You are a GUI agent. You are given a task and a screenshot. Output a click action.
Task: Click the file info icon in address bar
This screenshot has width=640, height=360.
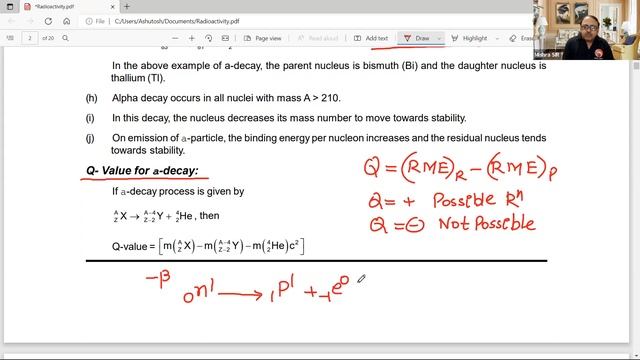[x=89, y=21]
